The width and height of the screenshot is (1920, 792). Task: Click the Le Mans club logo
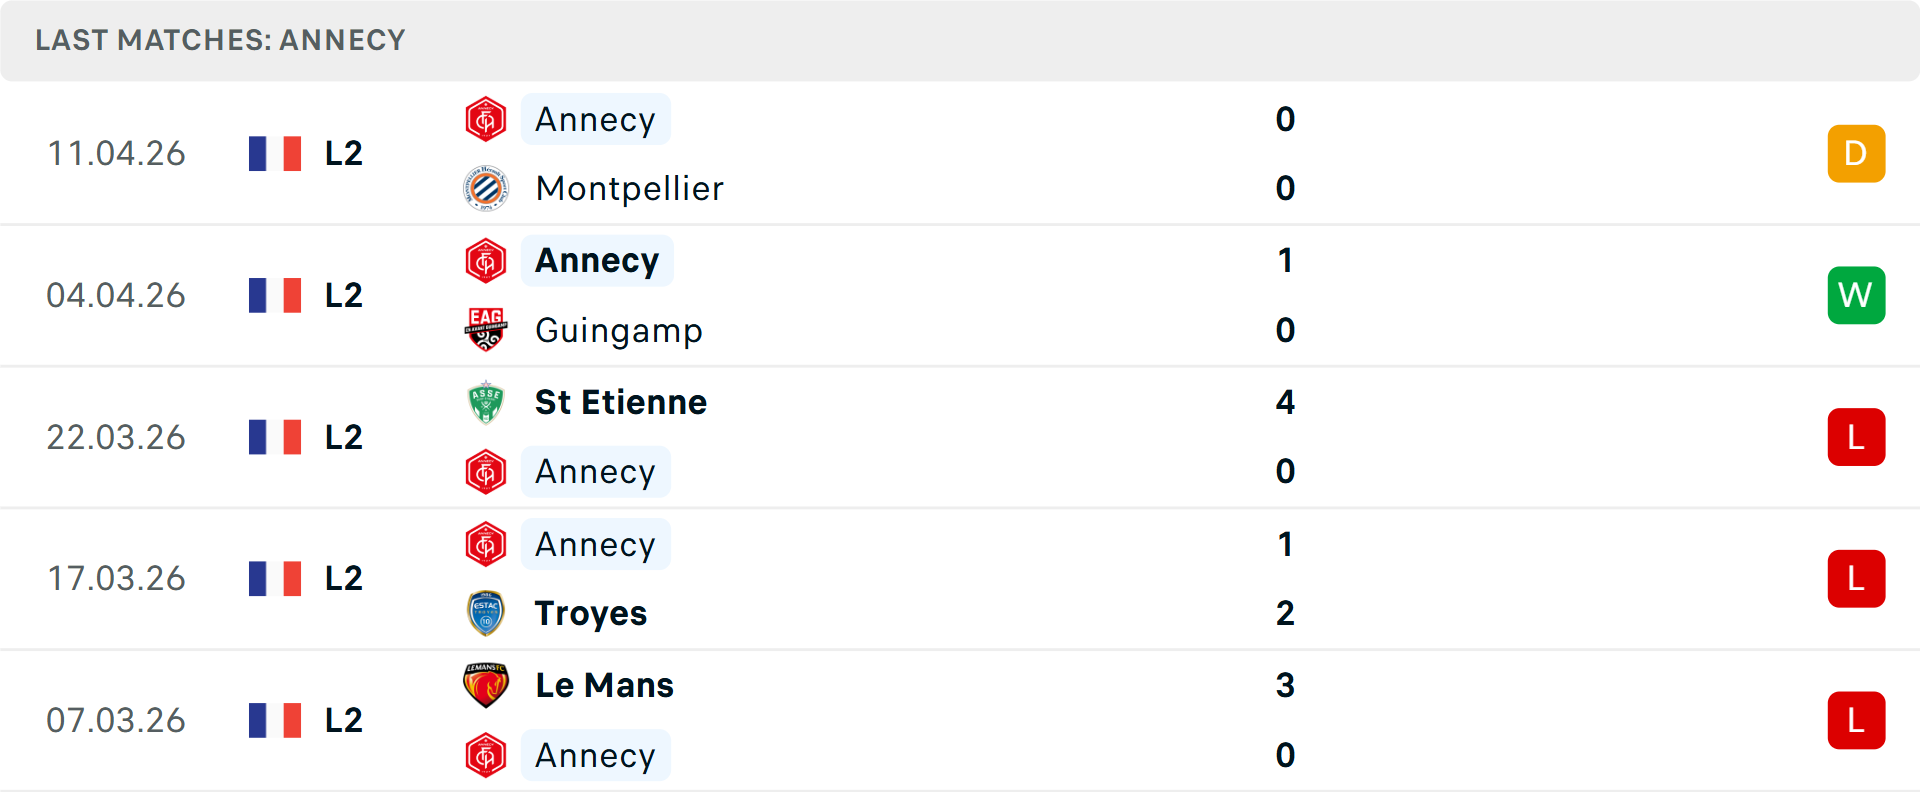pos(486,685)
